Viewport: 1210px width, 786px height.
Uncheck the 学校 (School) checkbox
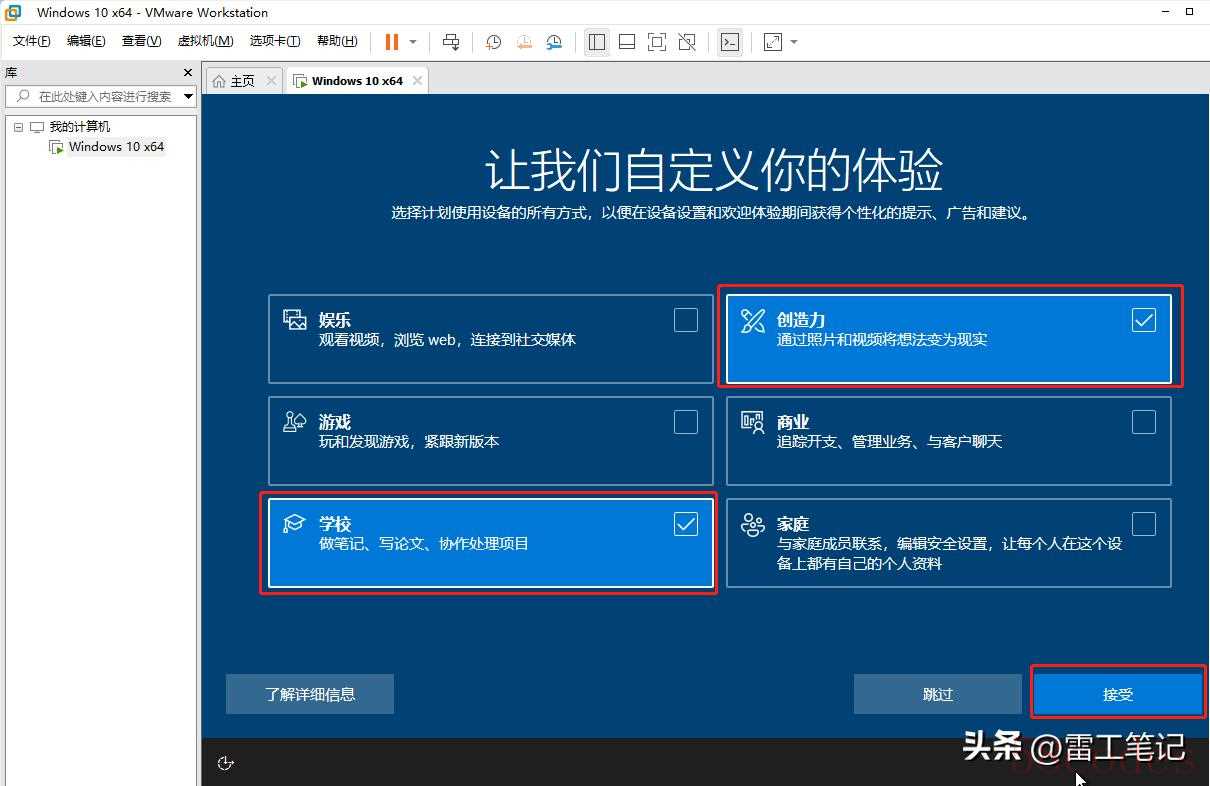point(685,524)
